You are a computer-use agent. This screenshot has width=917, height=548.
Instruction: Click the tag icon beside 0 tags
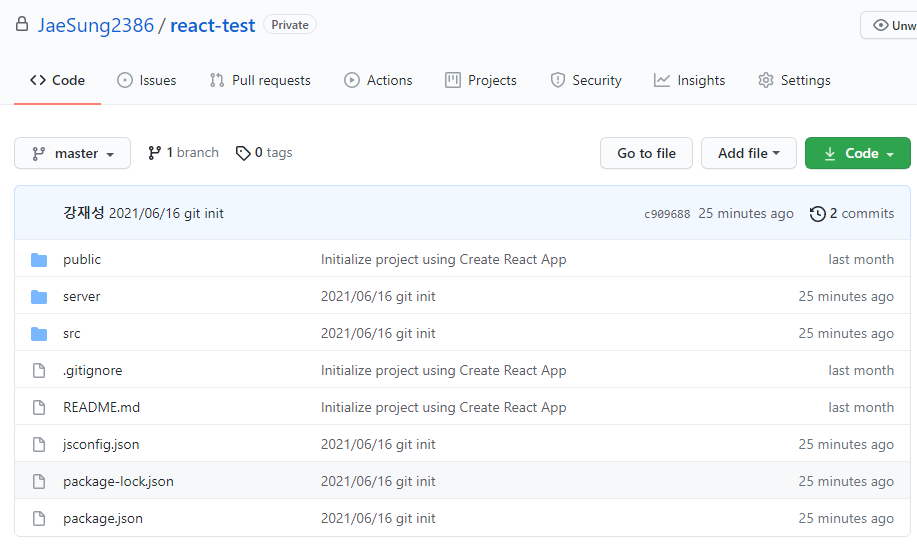[x=243, y=153]
